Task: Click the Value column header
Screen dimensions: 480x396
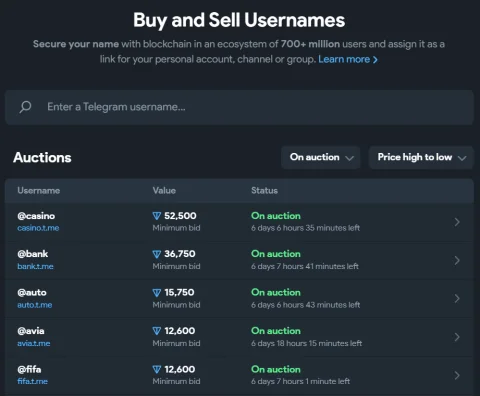Action: 164,191
